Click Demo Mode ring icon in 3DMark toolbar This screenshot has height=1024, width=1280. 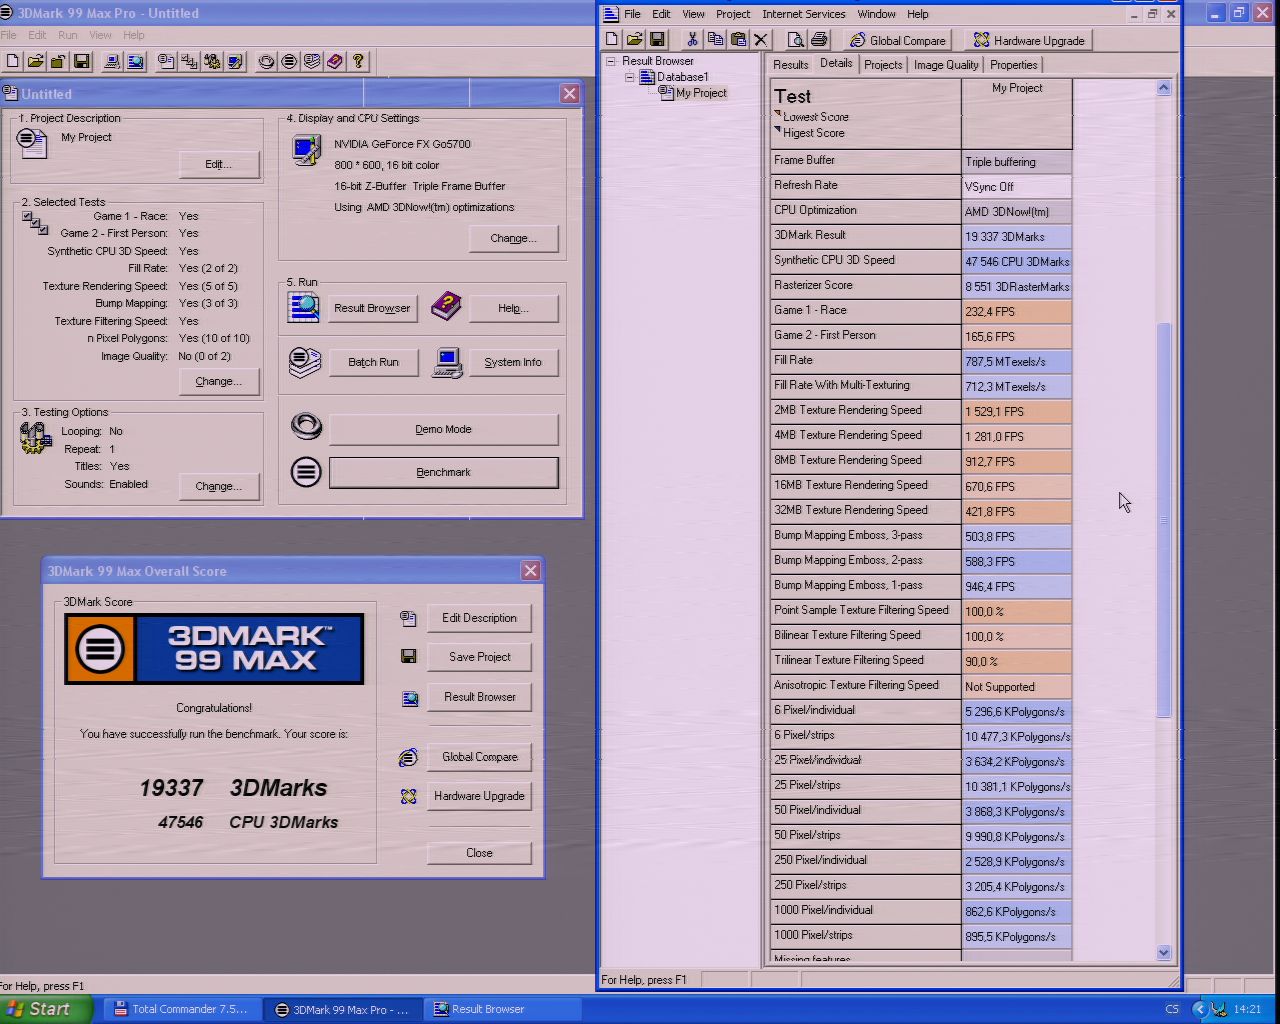(266, 61)
